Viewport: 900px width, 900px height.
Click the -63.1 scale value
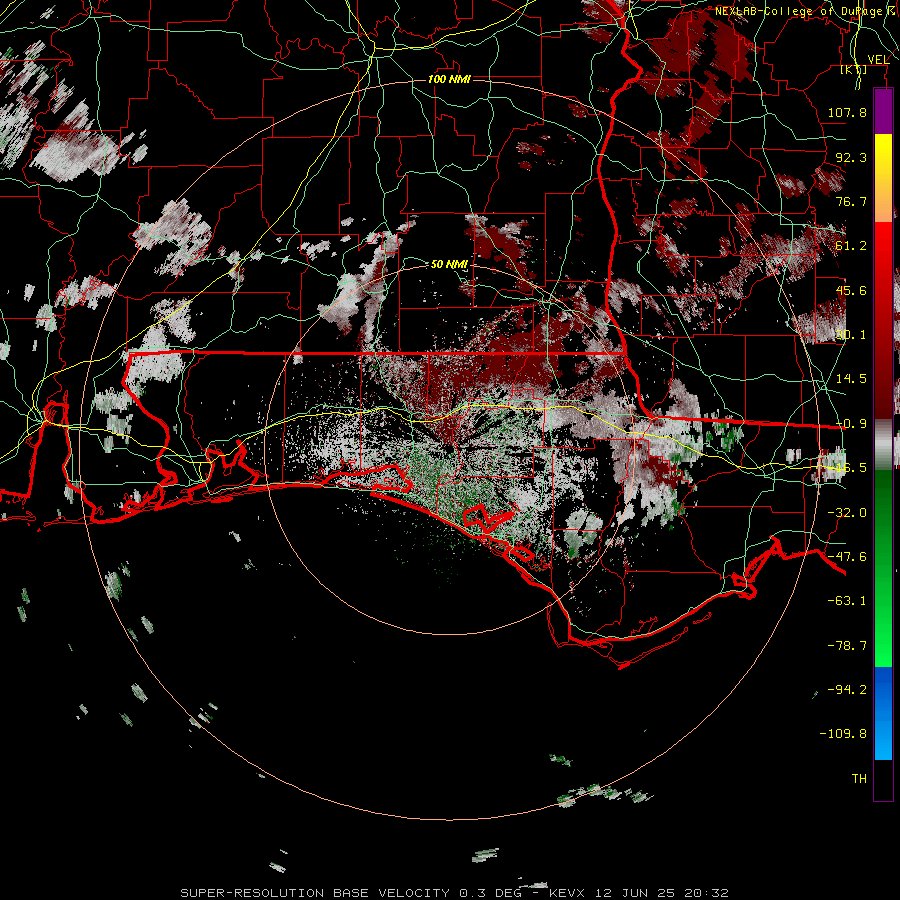click(847, 601)
